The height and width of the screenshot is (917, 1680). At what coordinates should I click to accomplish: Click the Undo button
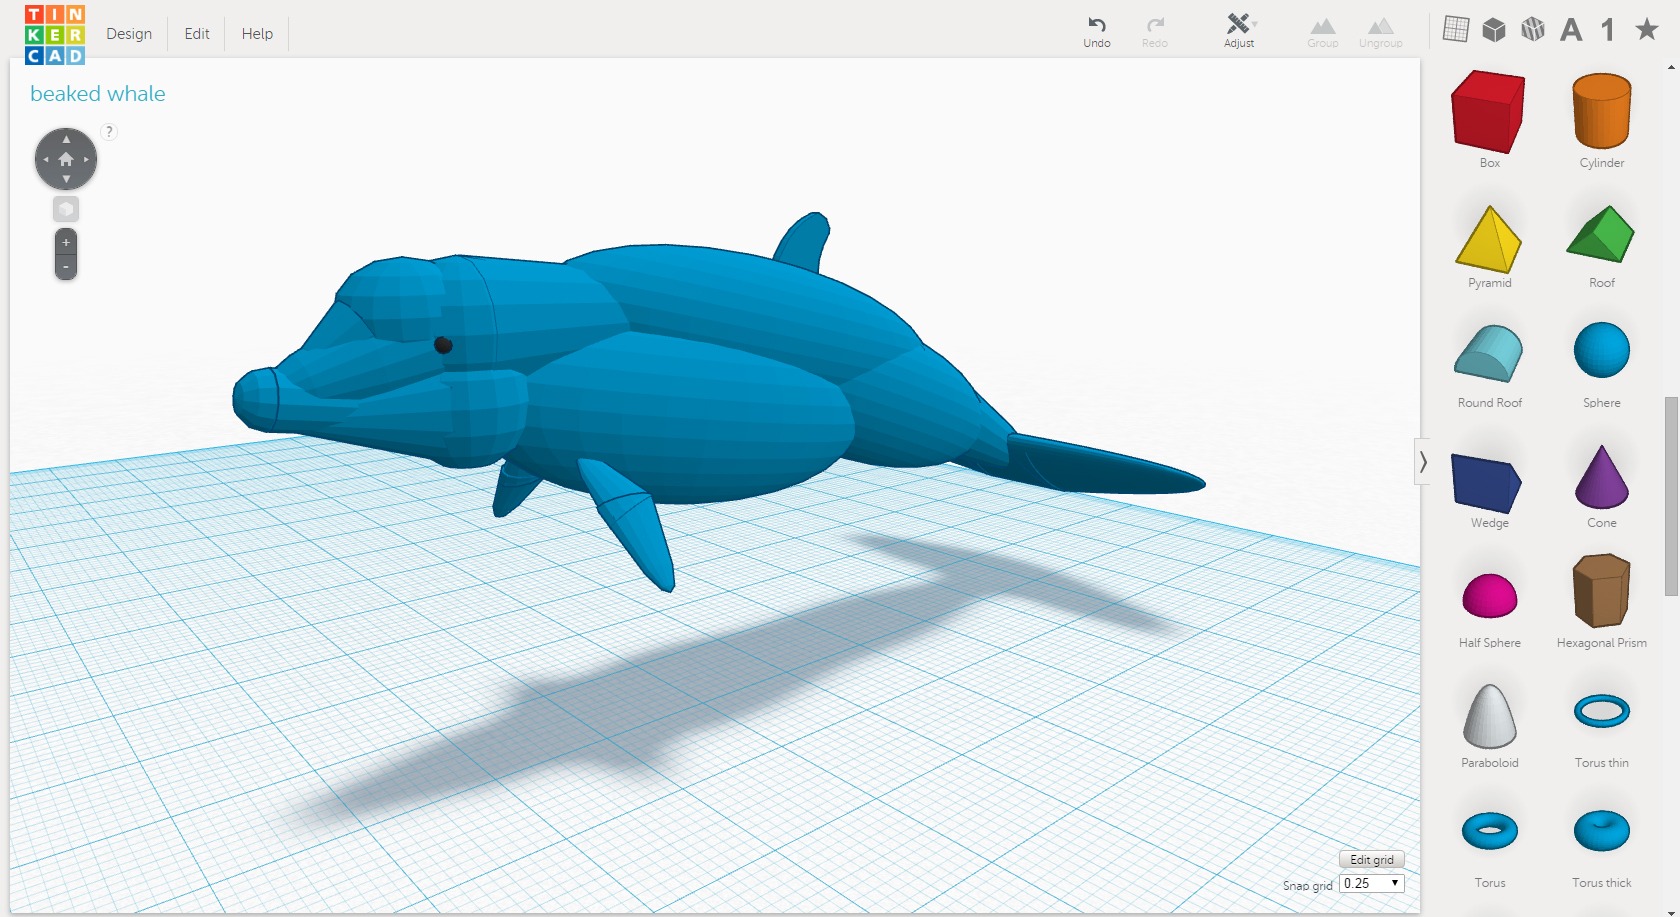[x=1097, y=31]
